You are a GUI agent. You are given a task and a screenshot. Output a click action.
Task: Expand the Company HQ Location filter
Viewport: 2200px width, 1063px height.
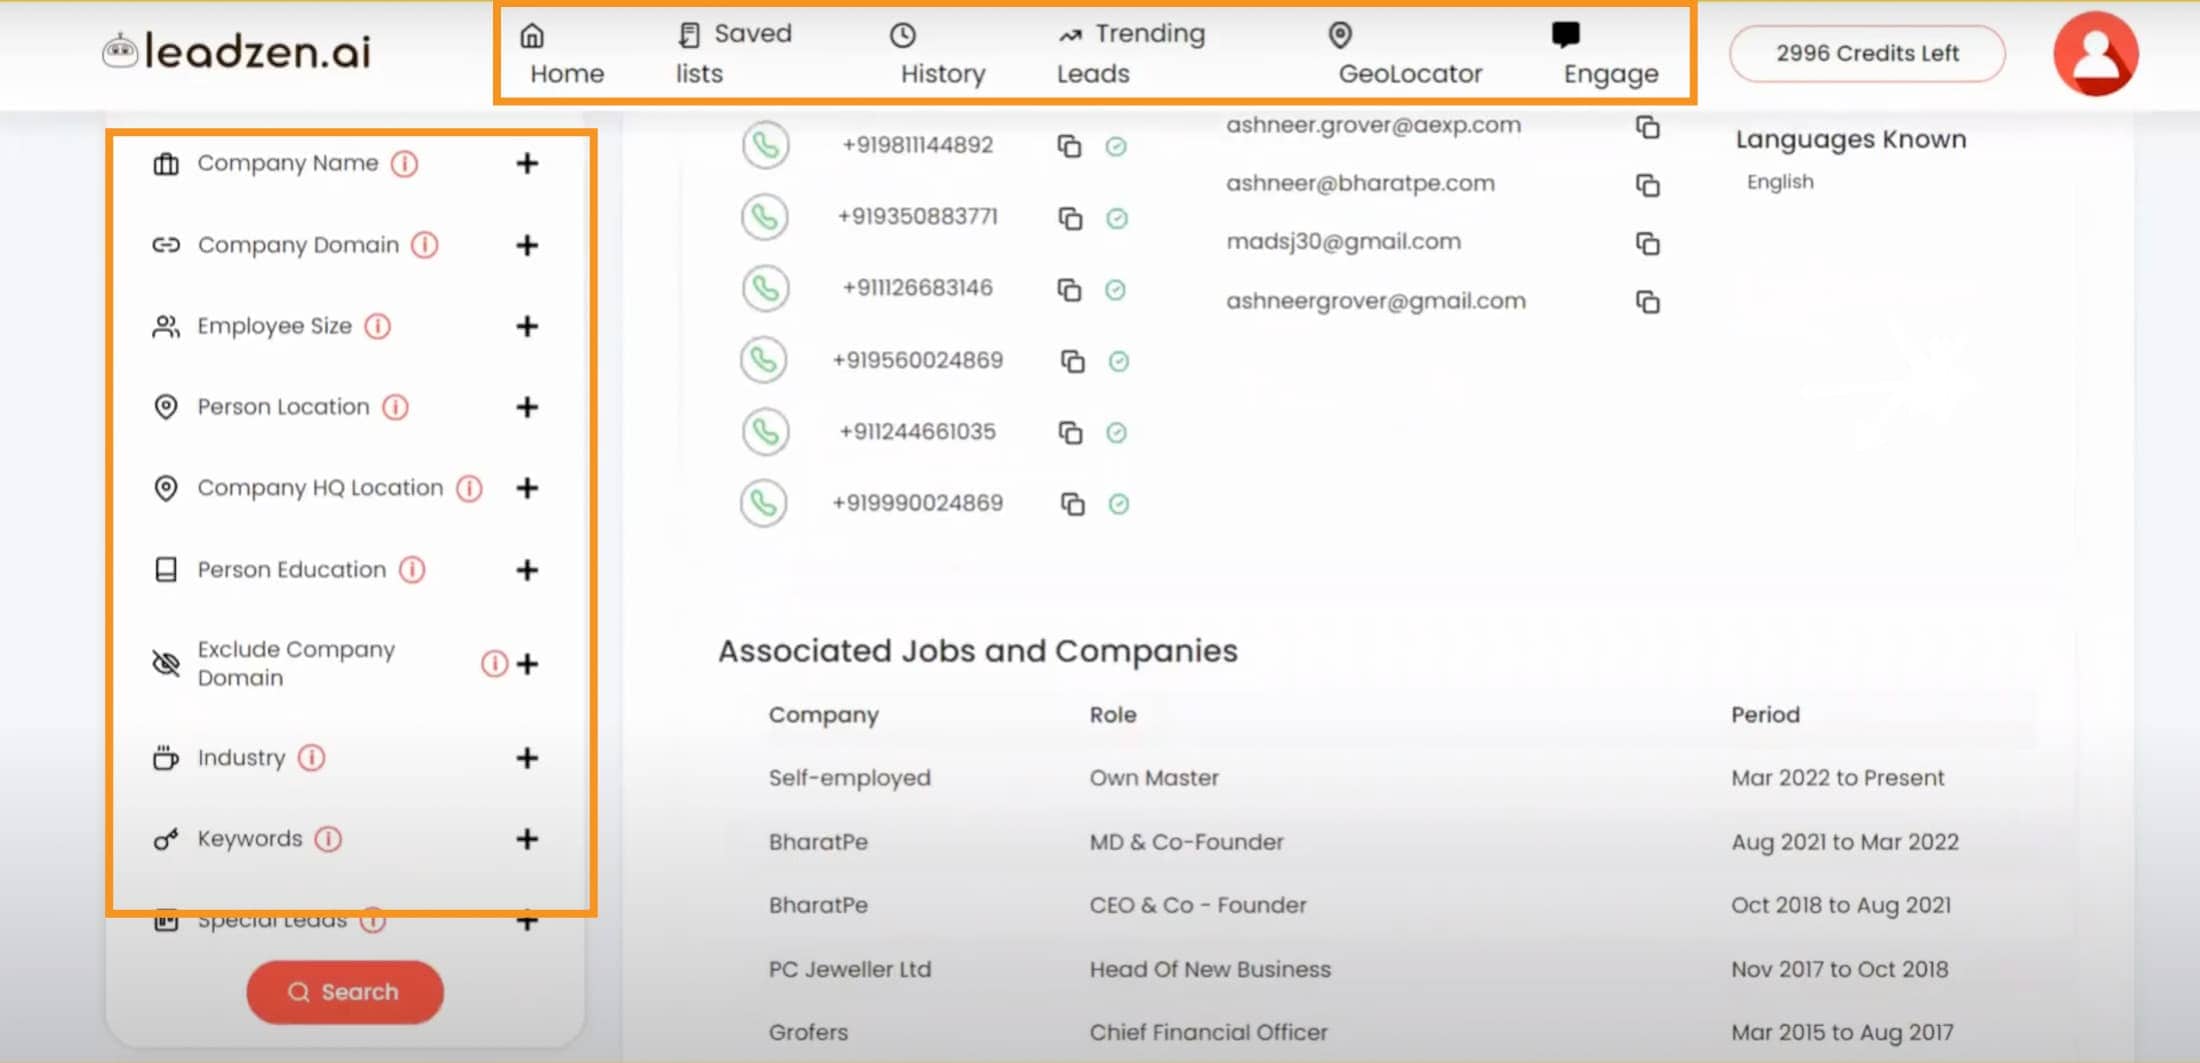click(x=527, y=488)
